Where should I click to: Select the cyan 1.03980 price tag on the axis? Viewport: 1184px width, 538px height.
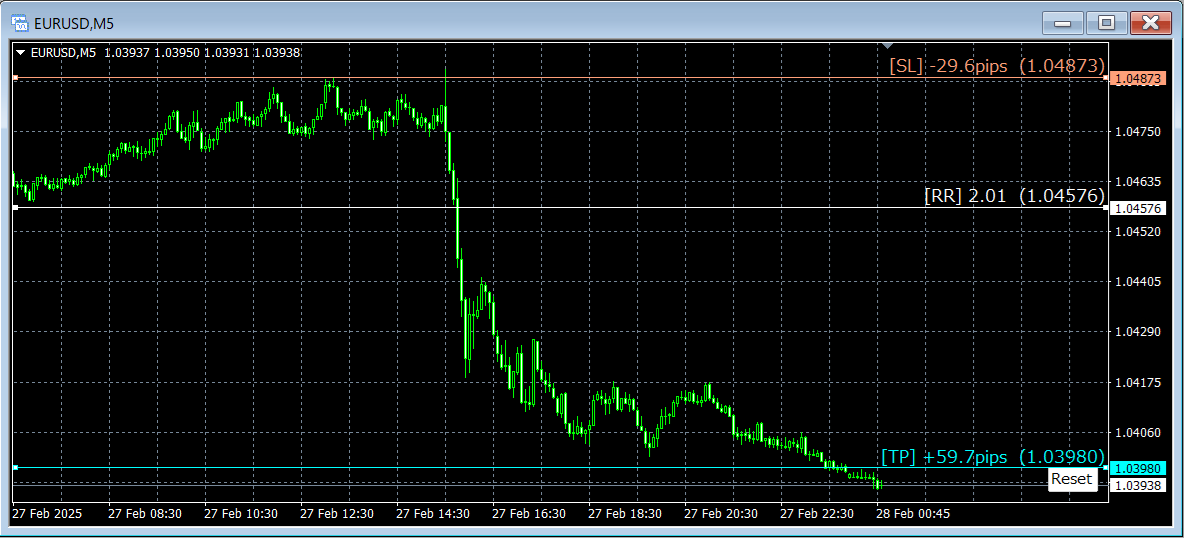[x=1139, y=468]
